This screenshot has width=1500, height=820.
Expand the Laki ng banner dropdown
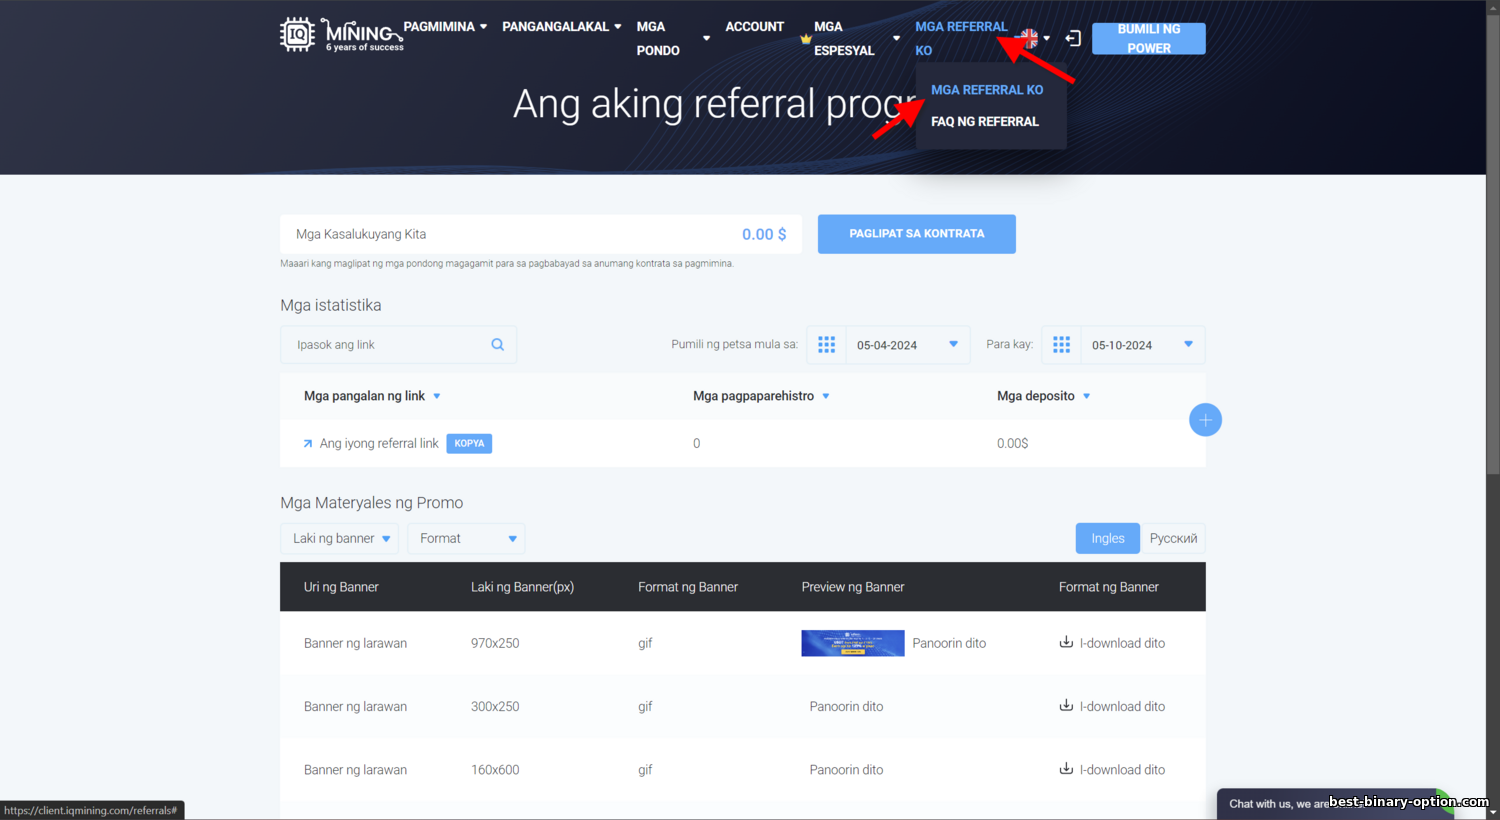click(x=340, y=538)
